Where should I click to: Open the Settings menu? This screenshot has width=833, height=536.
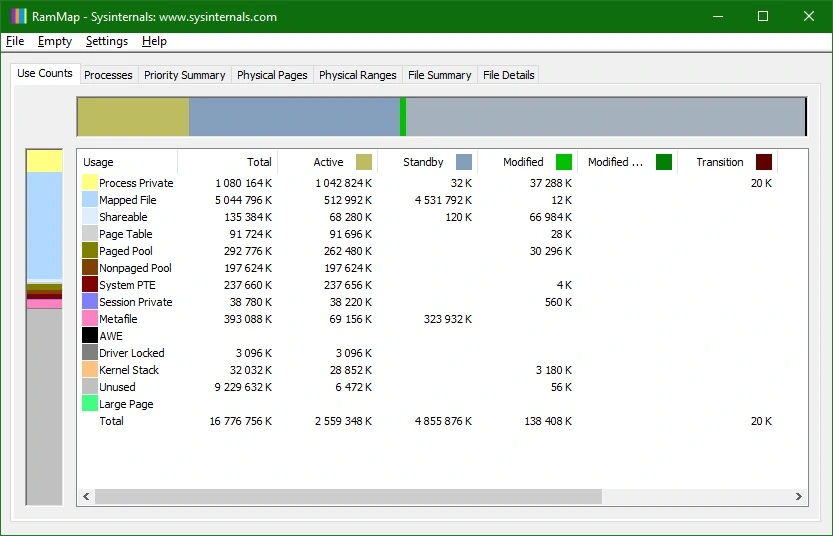tap(107, 41)
